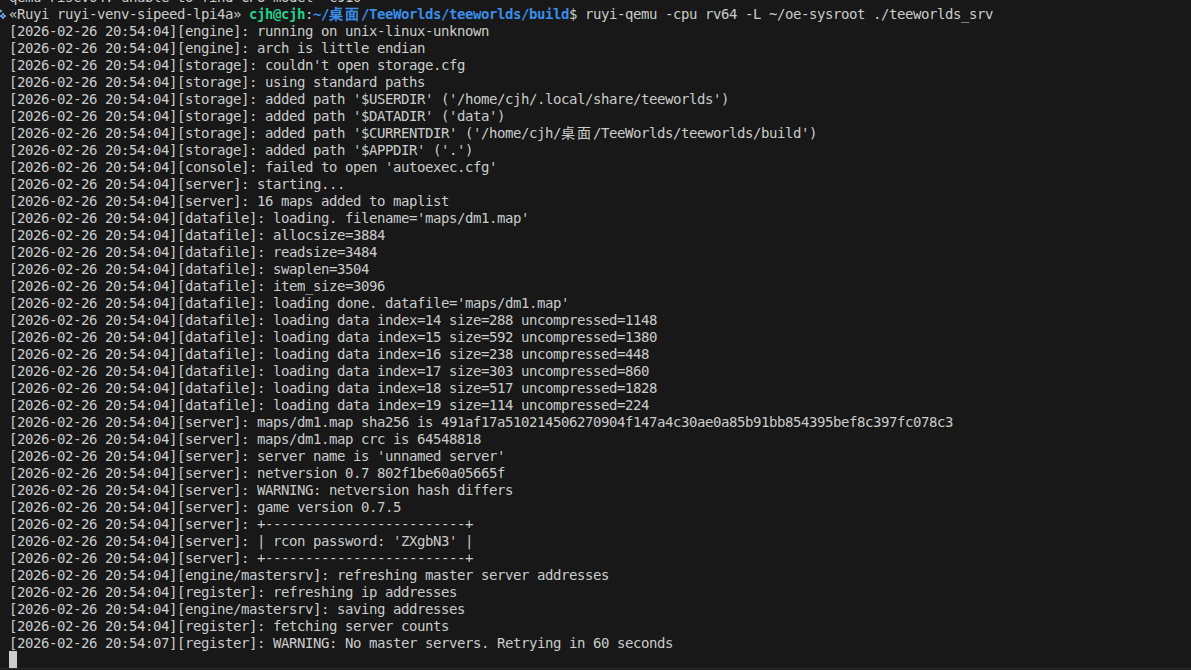Click the terminal block cursor at the bottom
This screenshot has height=670, width=1191.
(x=13, y=660)
